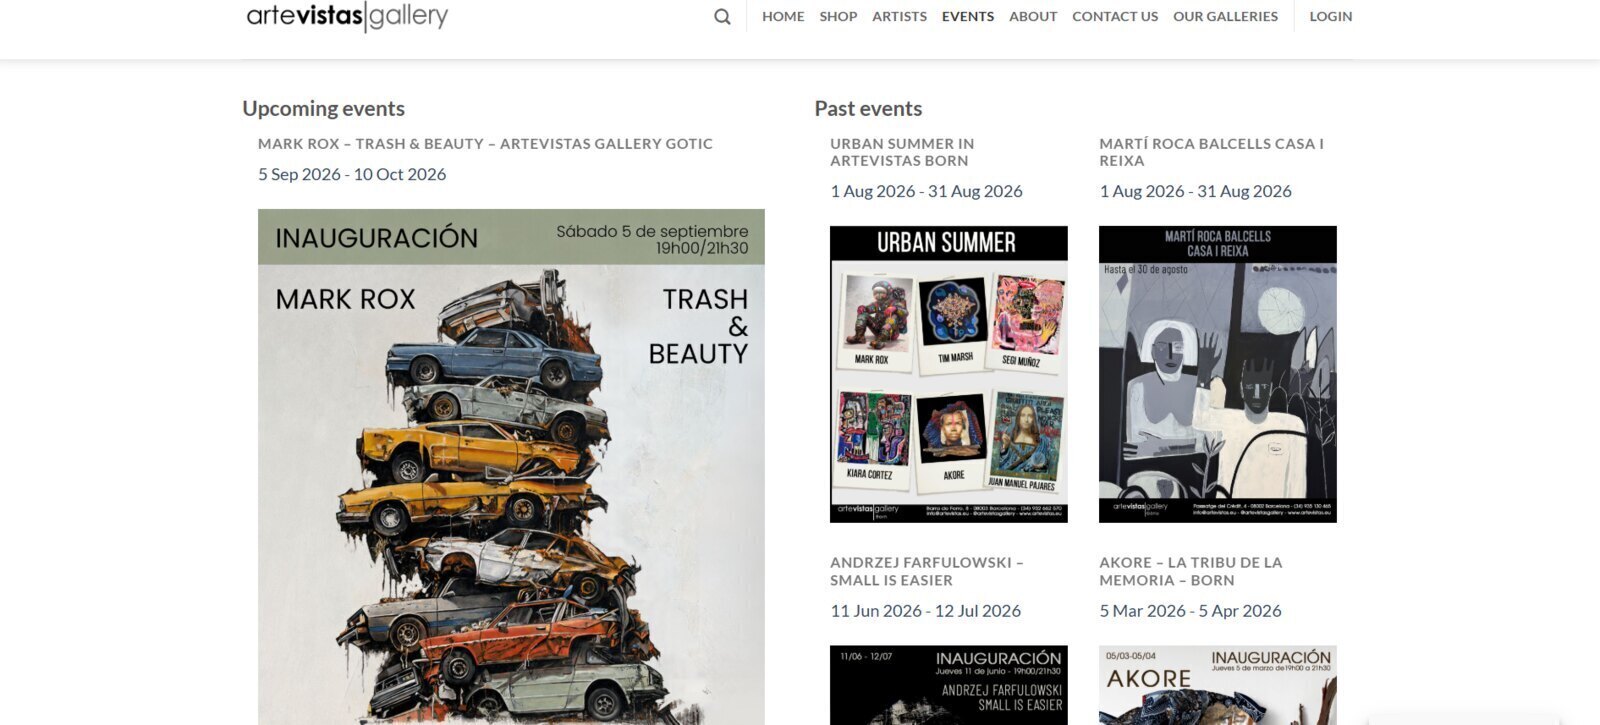The image size is (1600, 725).
Task: Open the CONTACT US menu item
Action: (1115, 16)
